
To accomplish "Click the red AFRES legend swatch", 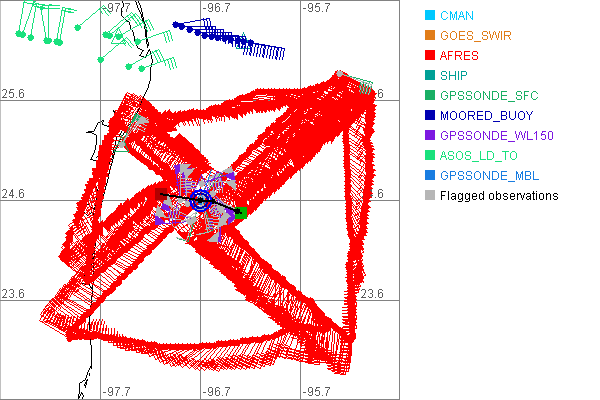I will (x=429, y=56).
